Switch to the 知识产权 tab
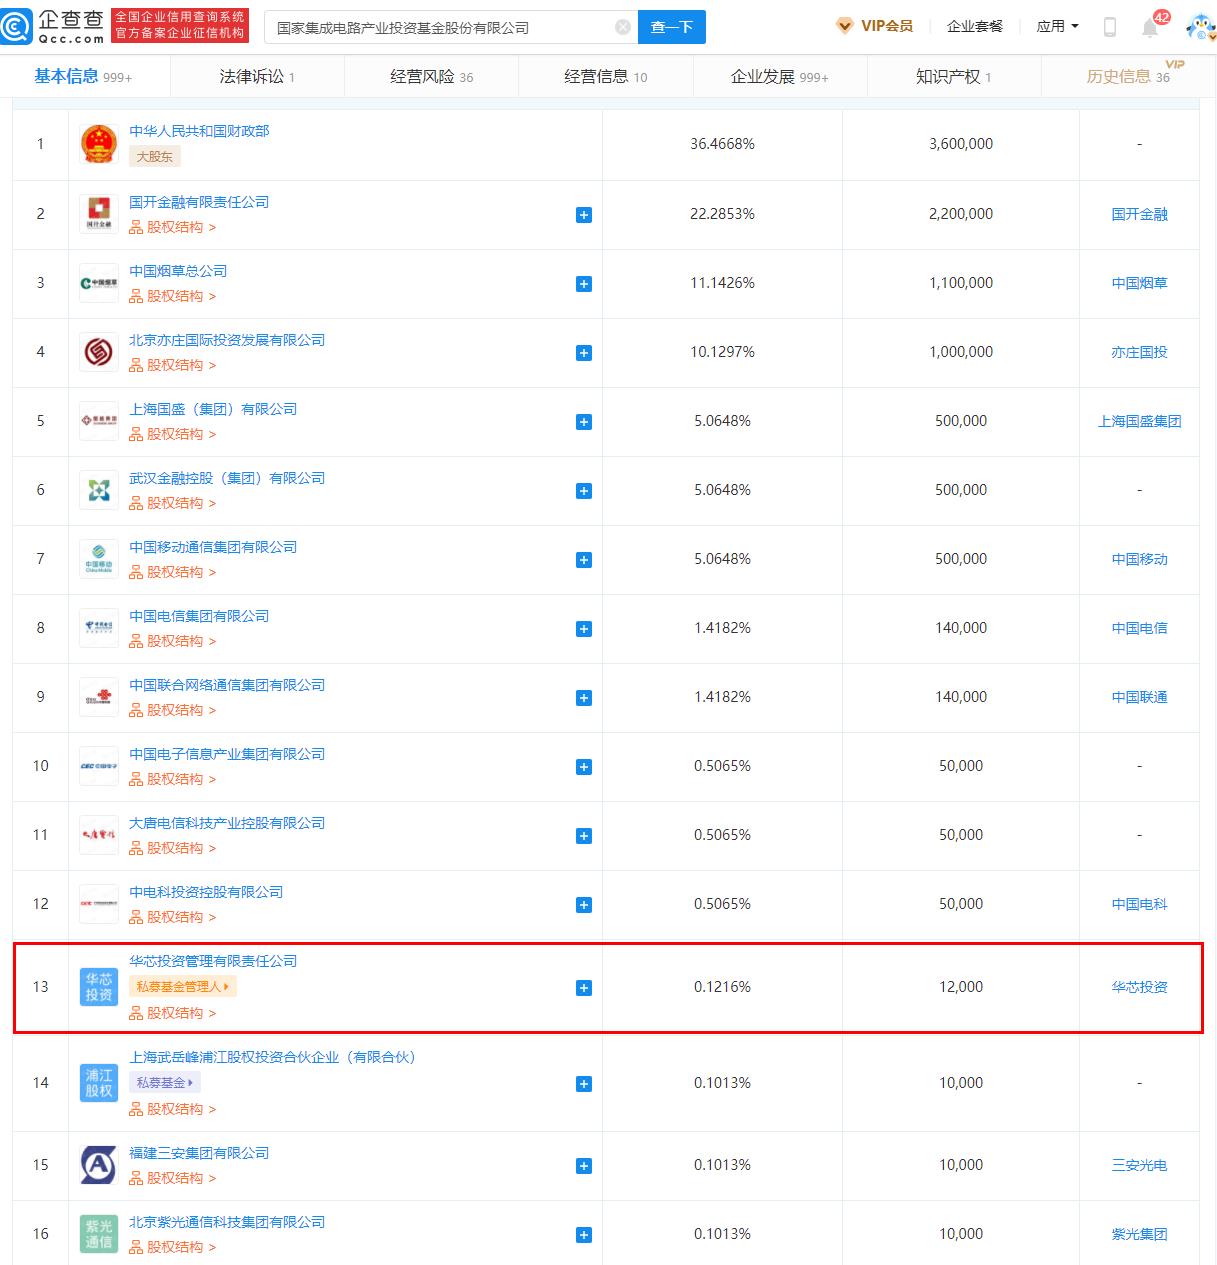This screenshot has height=1265, width=1217. (x=953, y=77)
